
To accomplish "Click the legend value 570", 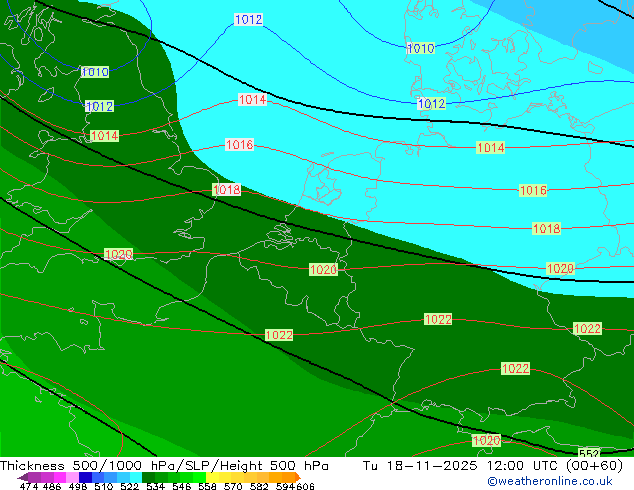I will pyautogui.click(x=233, y=486).
